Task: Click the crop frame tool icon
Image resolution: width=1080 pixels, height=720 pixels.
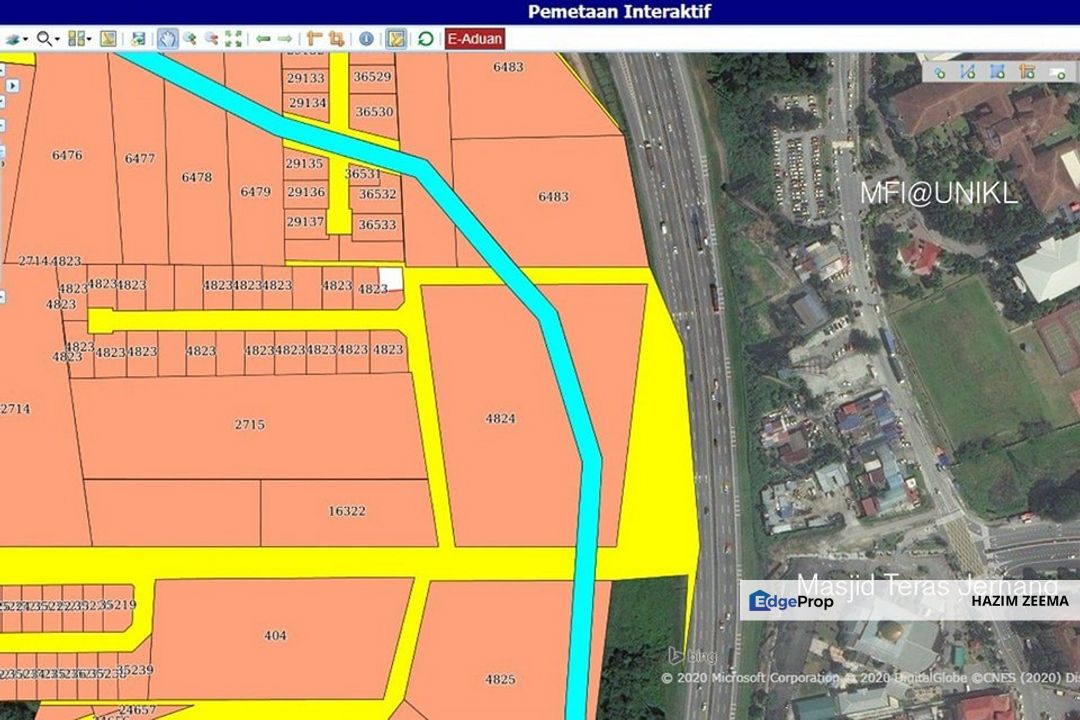Action: point(337,39)
